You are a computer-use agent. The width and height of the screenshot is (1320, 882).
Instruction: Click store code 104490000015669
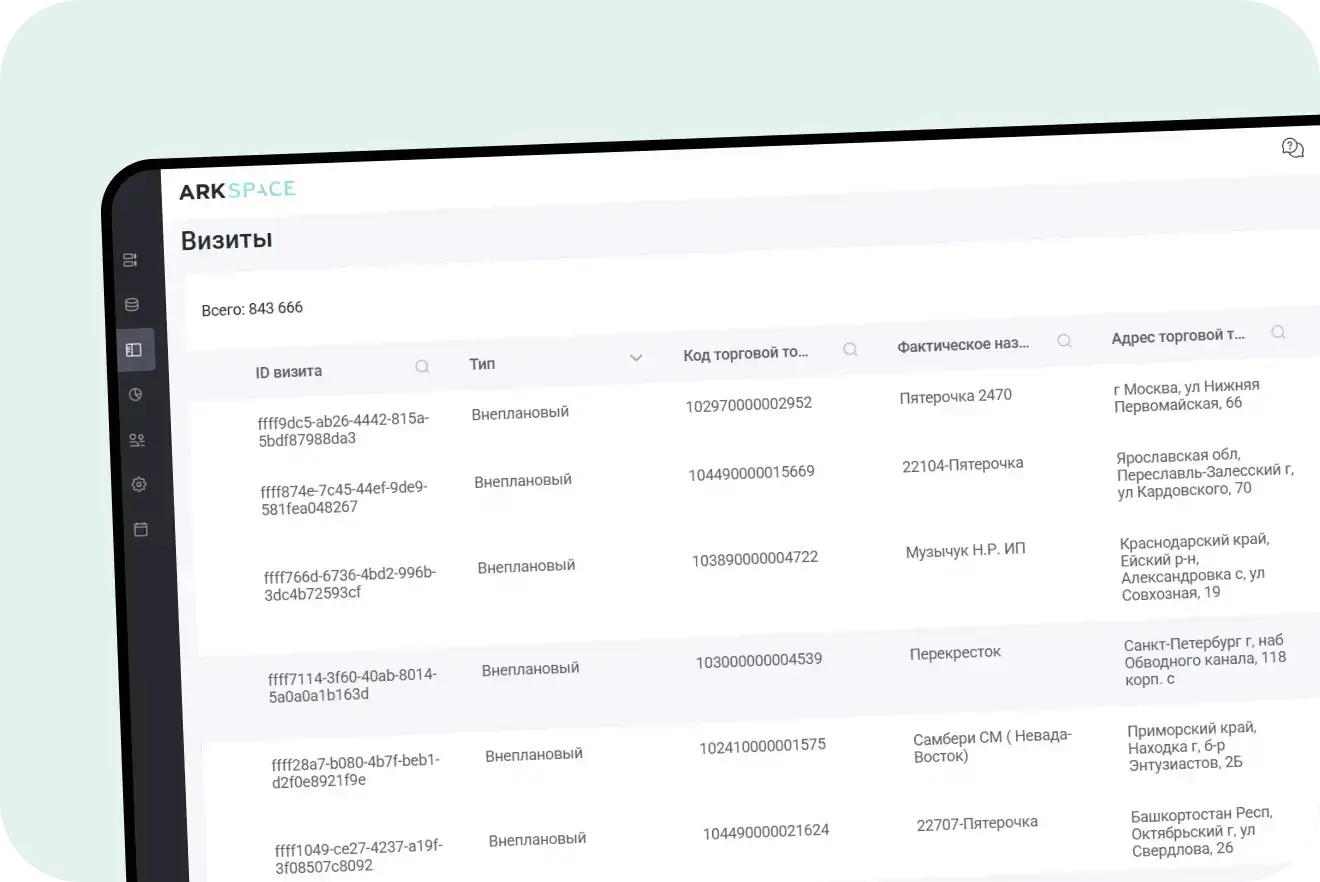tap(751, 472)
